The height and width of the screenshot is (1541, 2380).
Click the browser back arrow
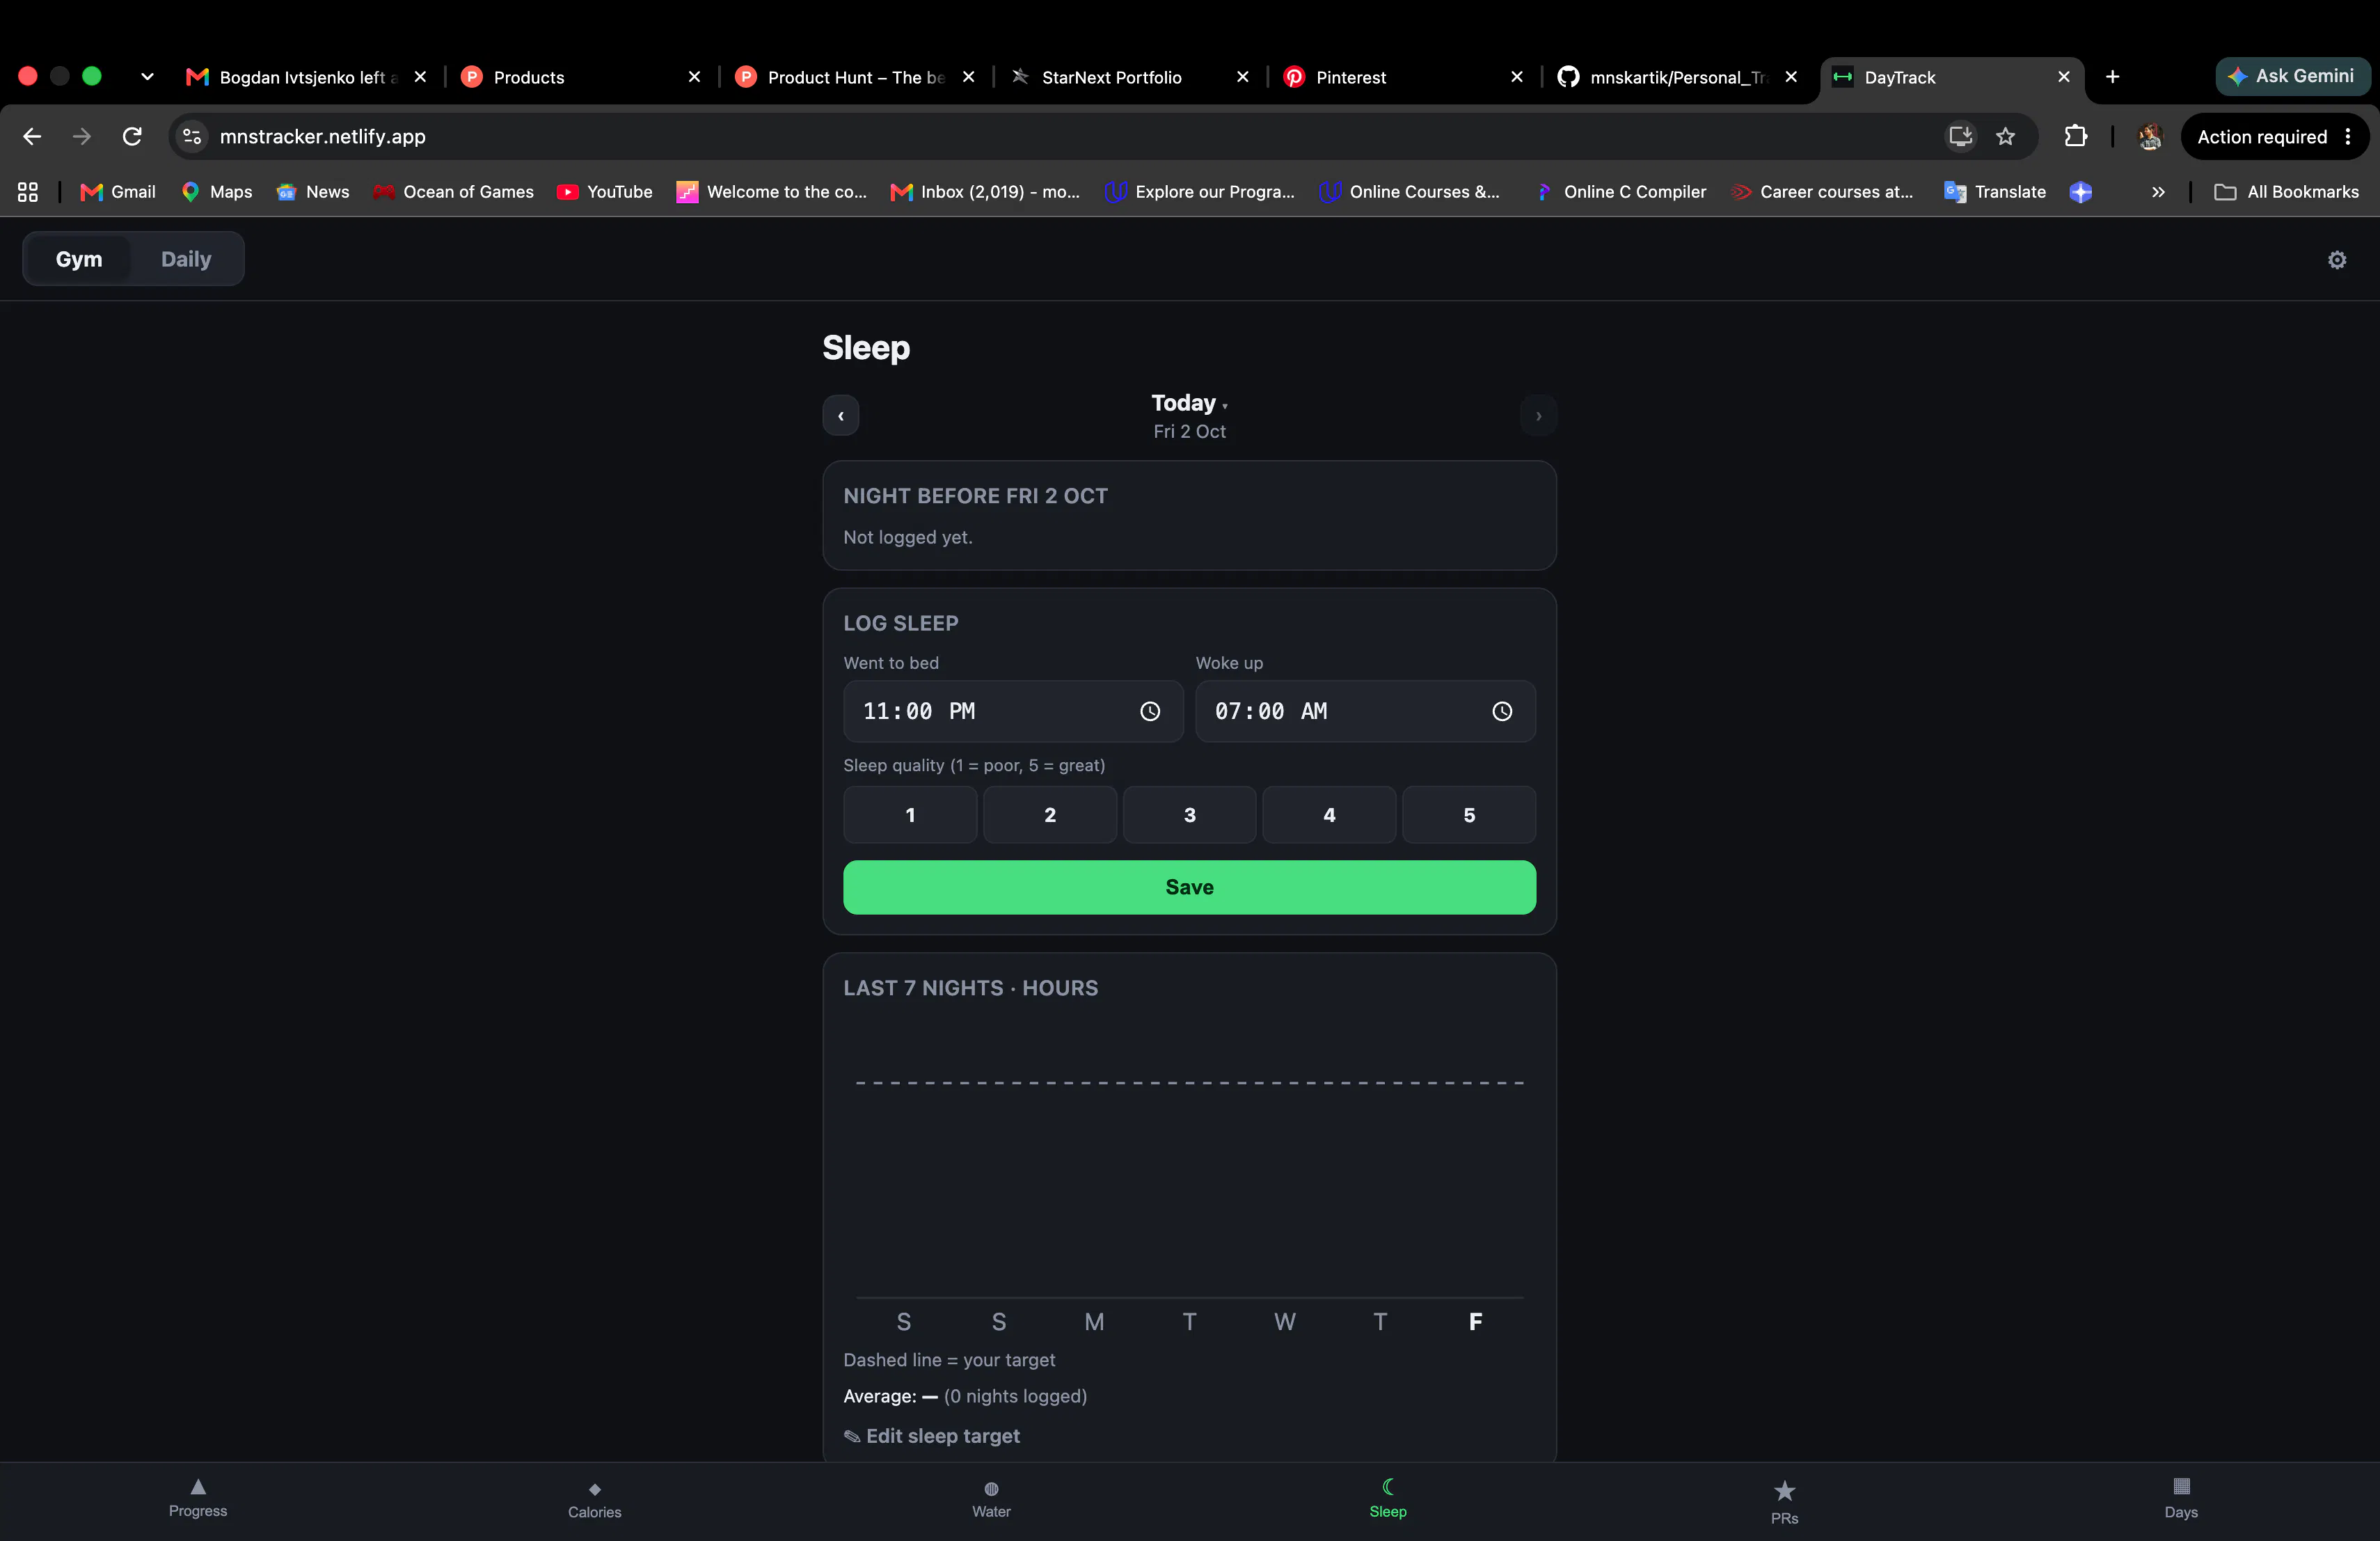click(32, 136)
